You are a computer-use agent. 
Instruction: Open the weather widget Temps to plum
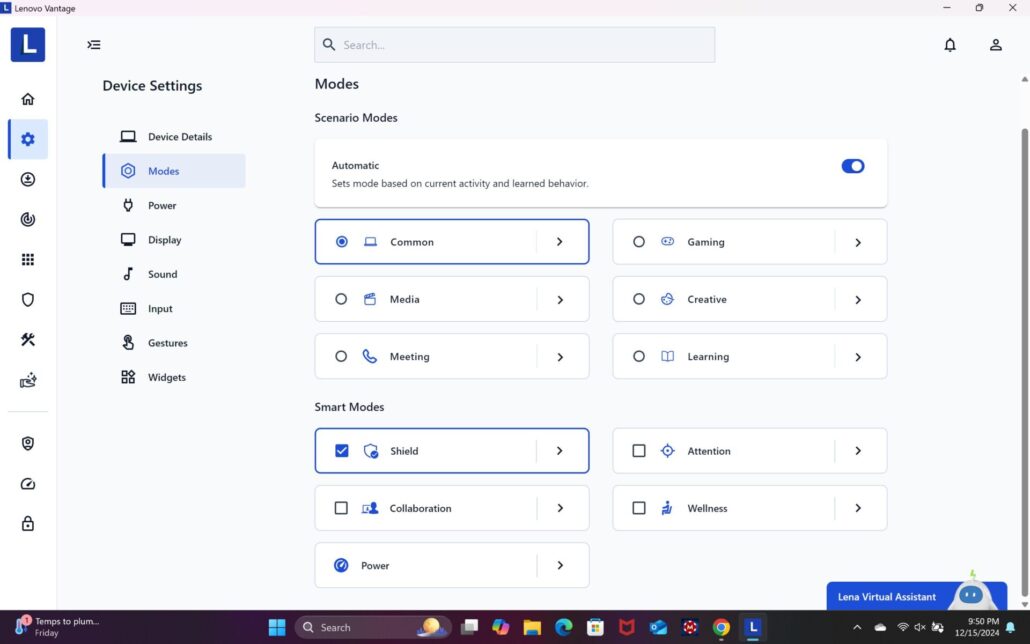57,627
